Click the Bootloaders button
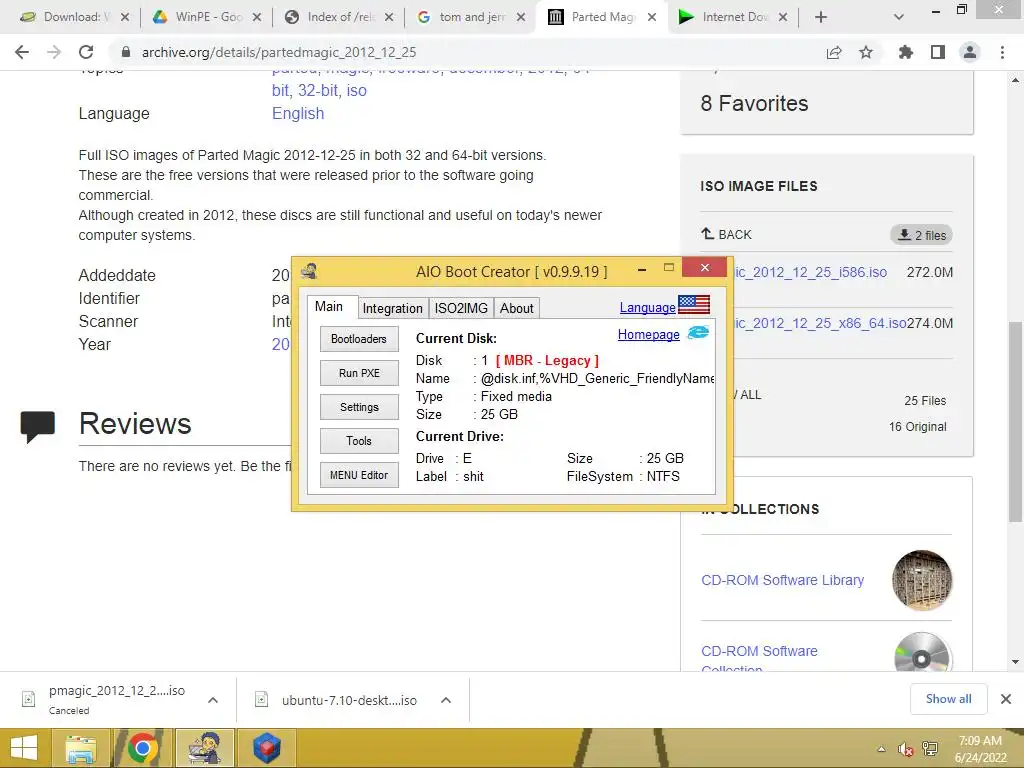The width and height of the screenshot is (1024, 768). click(x=359, y=339)
